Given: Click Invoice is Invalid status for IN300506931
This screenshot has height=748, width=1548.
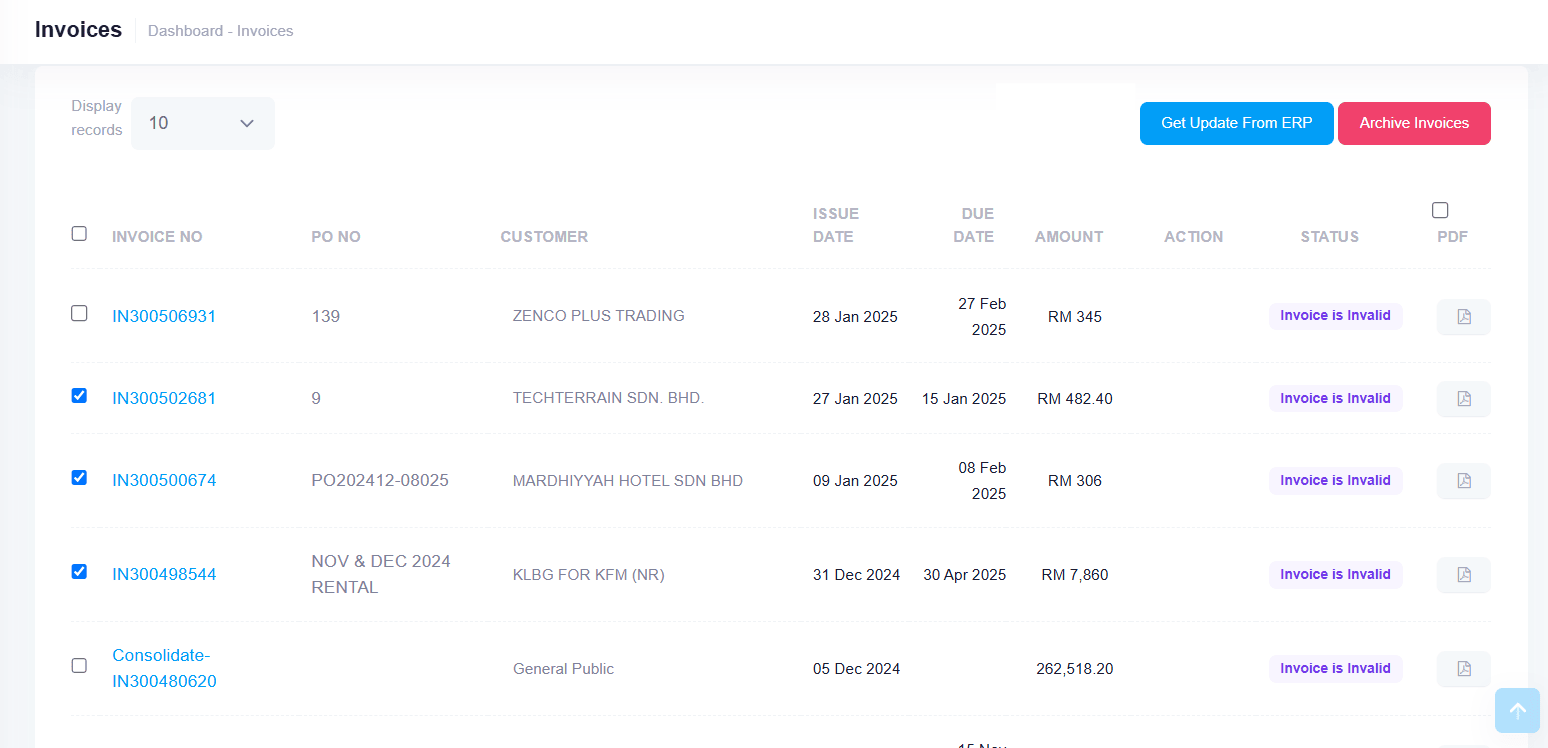Looking at the screenshot, I should pos(1335,316).
